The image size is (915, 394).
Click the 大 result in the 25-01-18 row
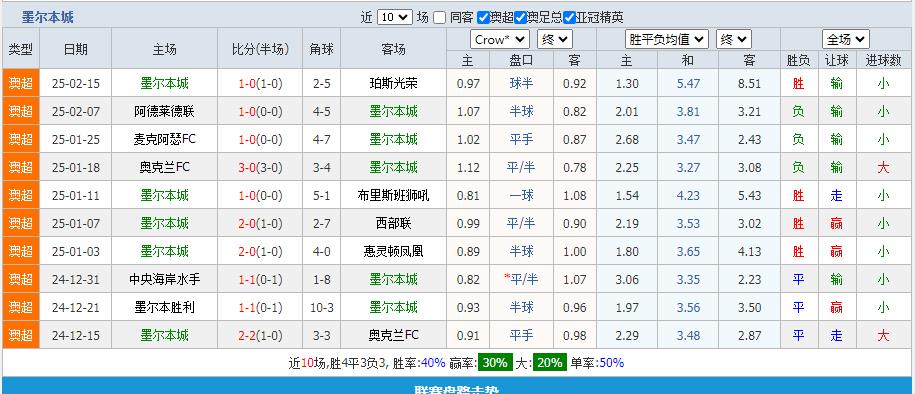(883, 168)
